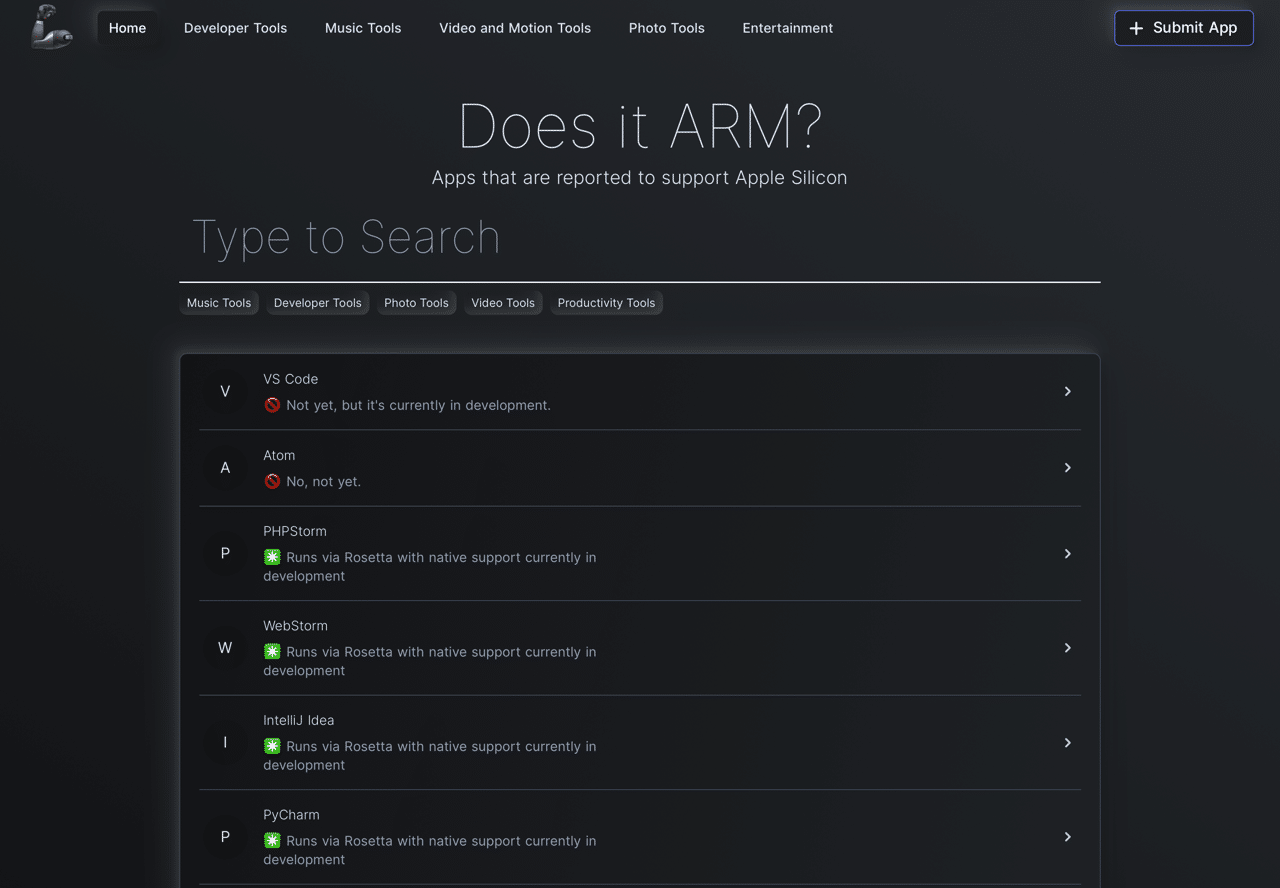1280x888 pixels.
Task: Filter by Developer Tools chip
Action: (x=318, y=303)
